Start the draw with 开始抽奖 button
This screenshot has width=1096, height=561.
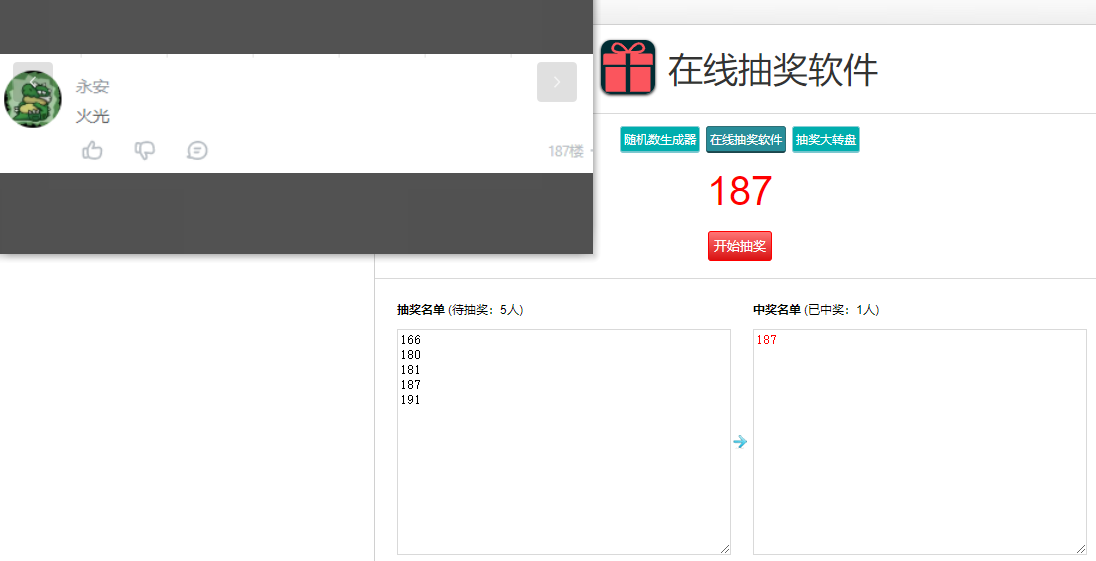click(740, 246)
